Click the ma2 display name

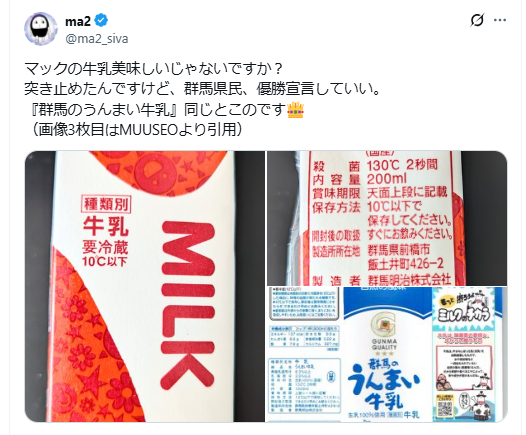point(78,21)
